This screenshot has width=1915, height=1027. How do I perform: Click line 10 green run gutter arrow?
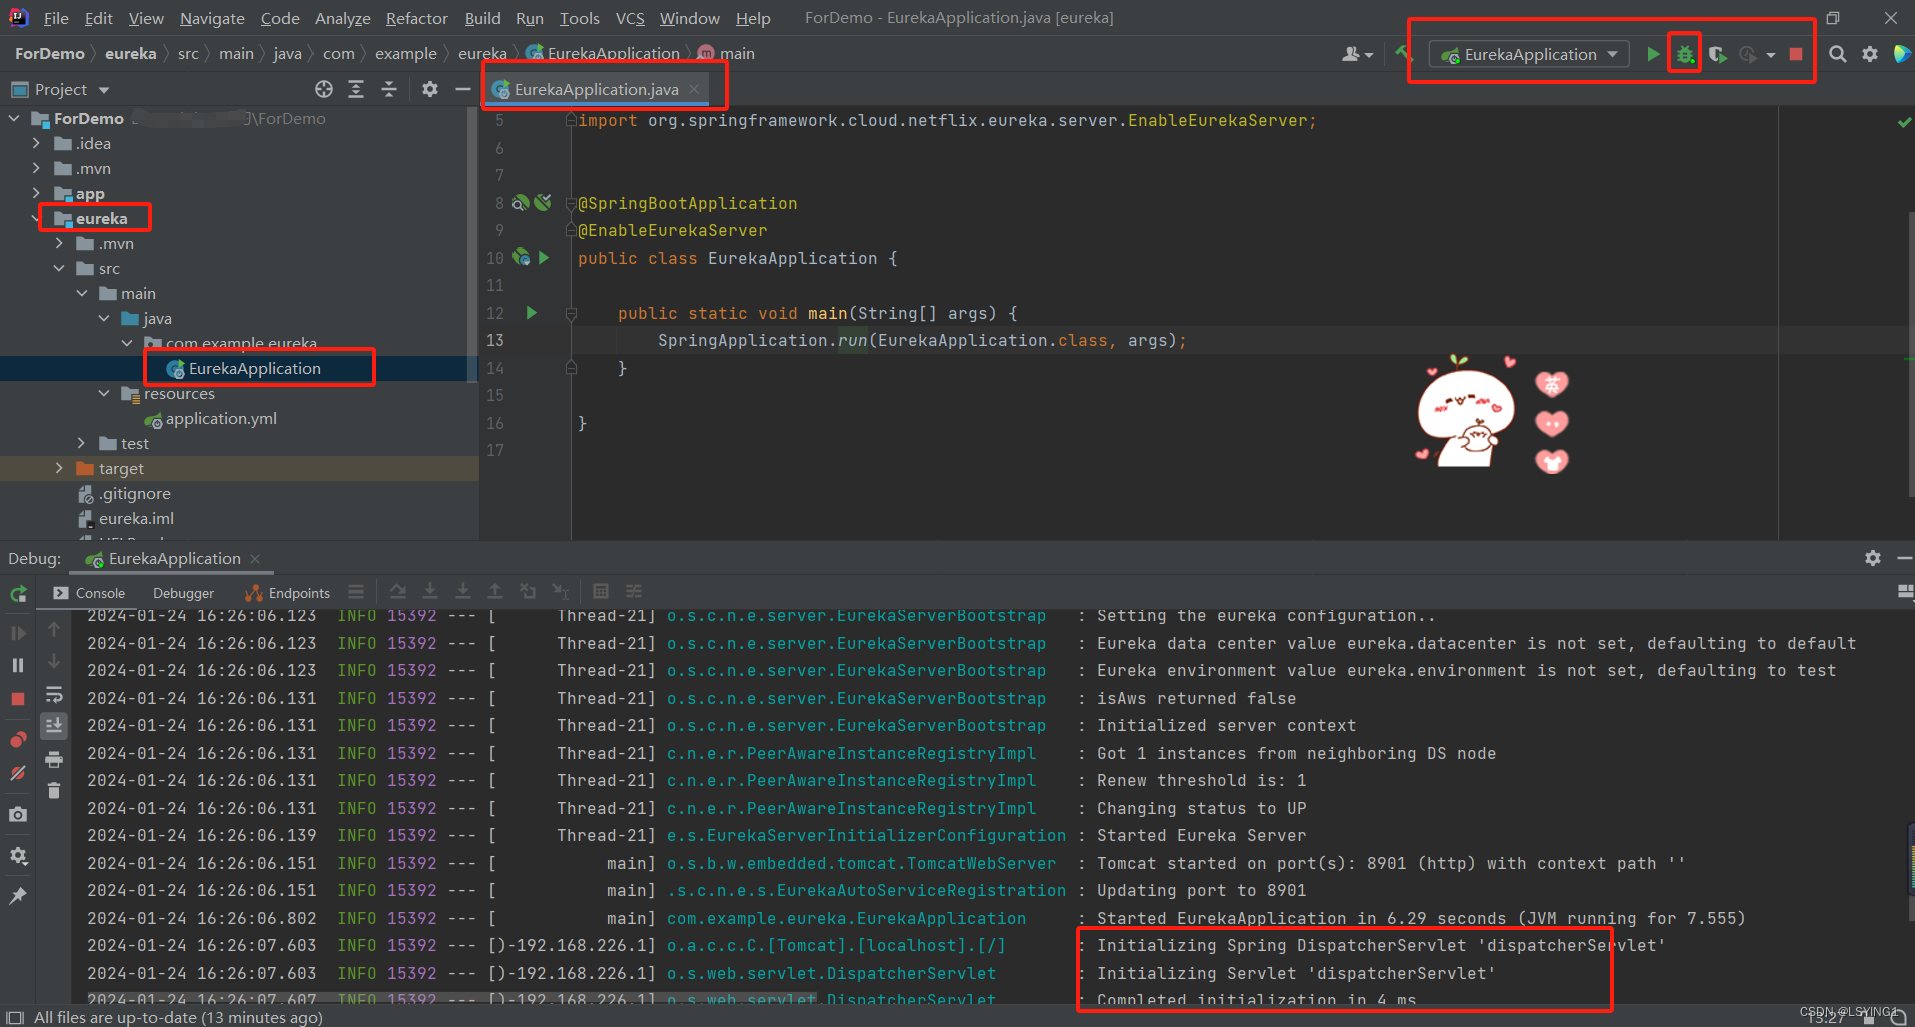point(544,257)
